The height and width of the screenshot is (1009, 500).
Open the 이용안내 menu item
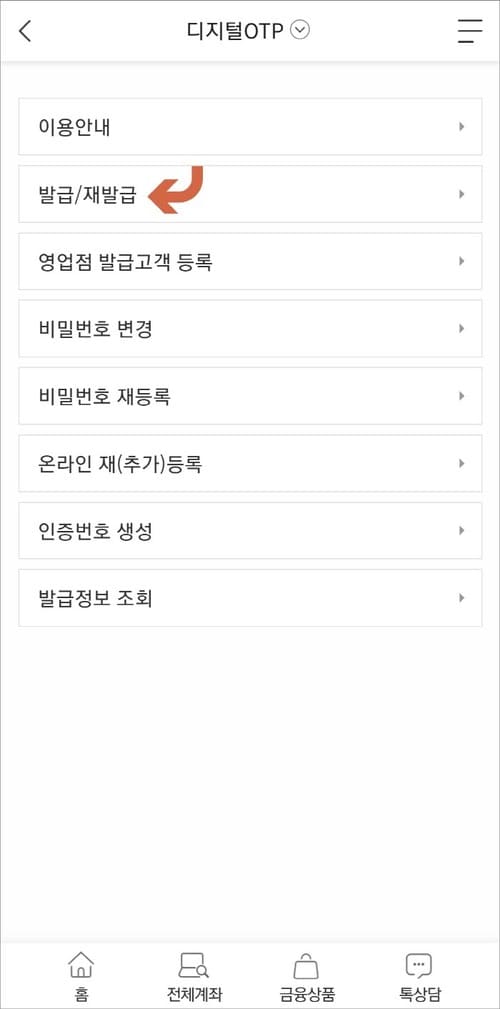pos(250,127)
